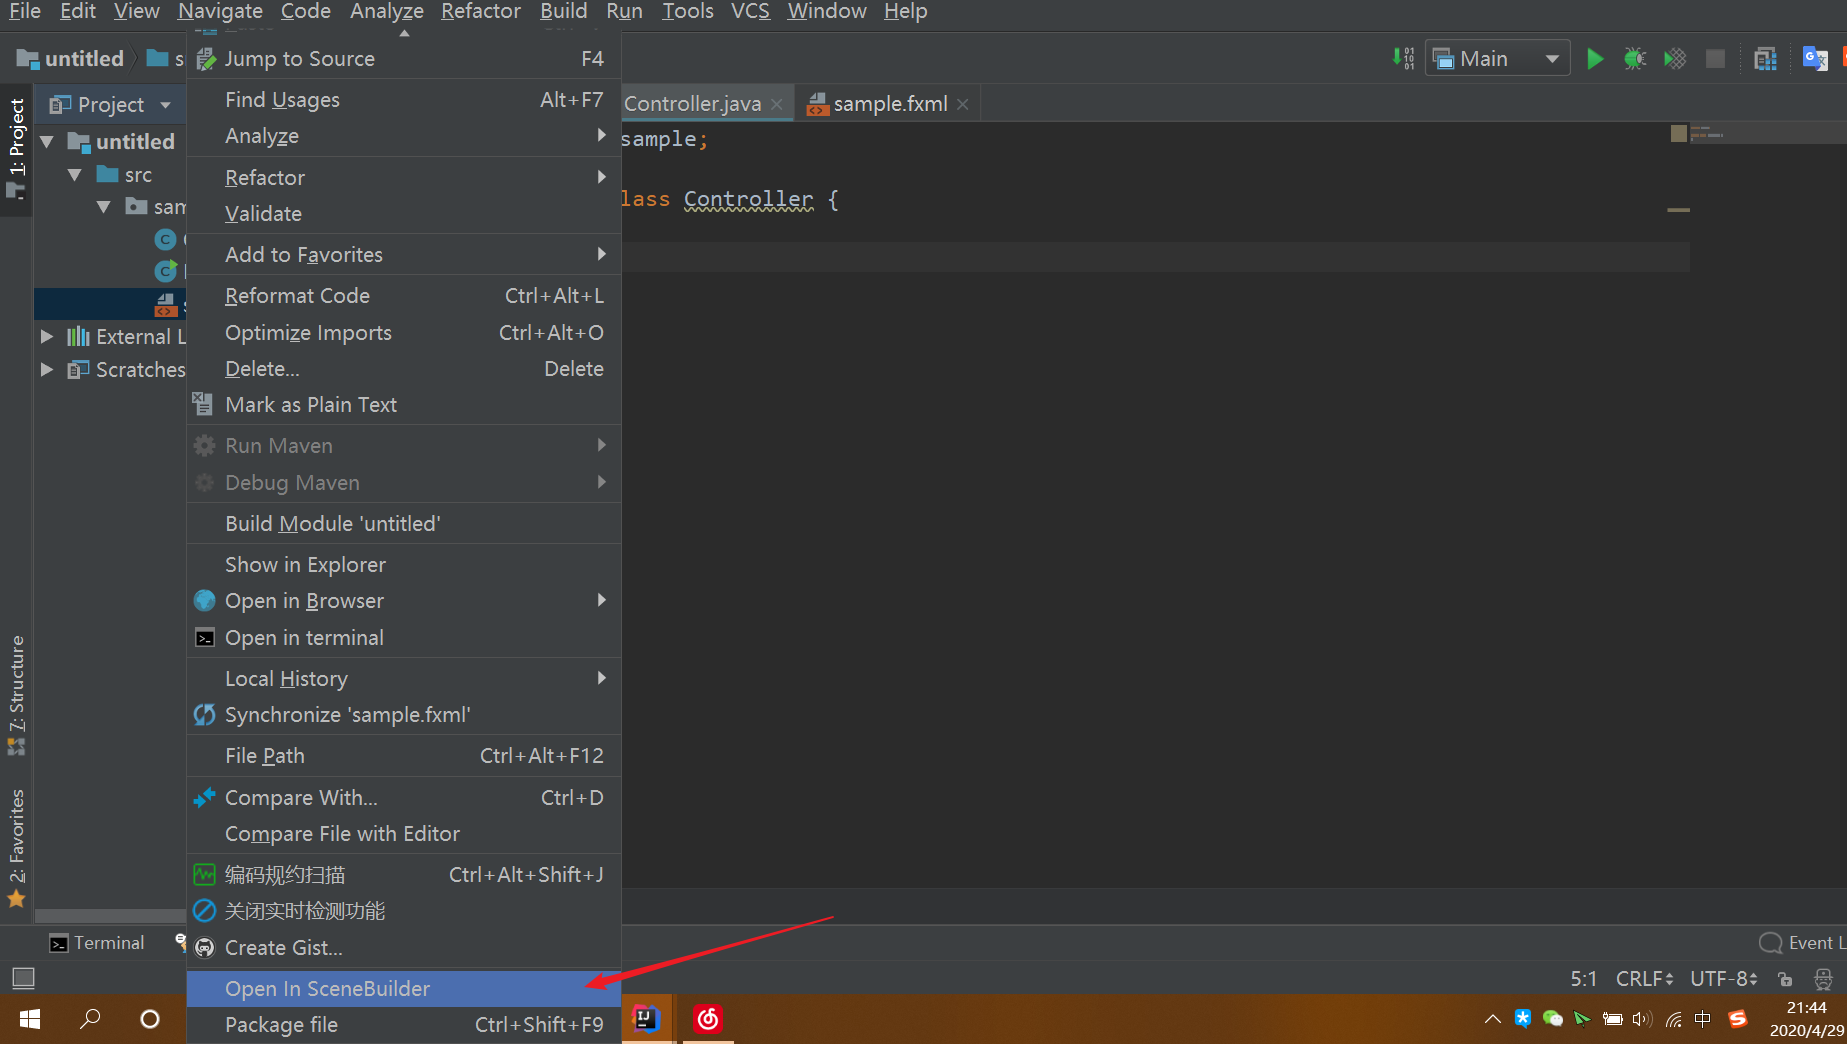Screen dimensions: 1847x1044
Task: Toggle the 中 Chinese input mode indicator
Action: [1703, 1019]
